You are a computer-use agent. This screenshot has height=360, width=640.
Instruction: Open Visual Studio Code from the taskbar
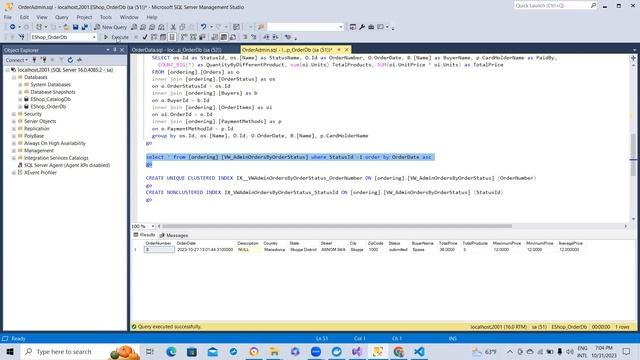tap(419, 351)
